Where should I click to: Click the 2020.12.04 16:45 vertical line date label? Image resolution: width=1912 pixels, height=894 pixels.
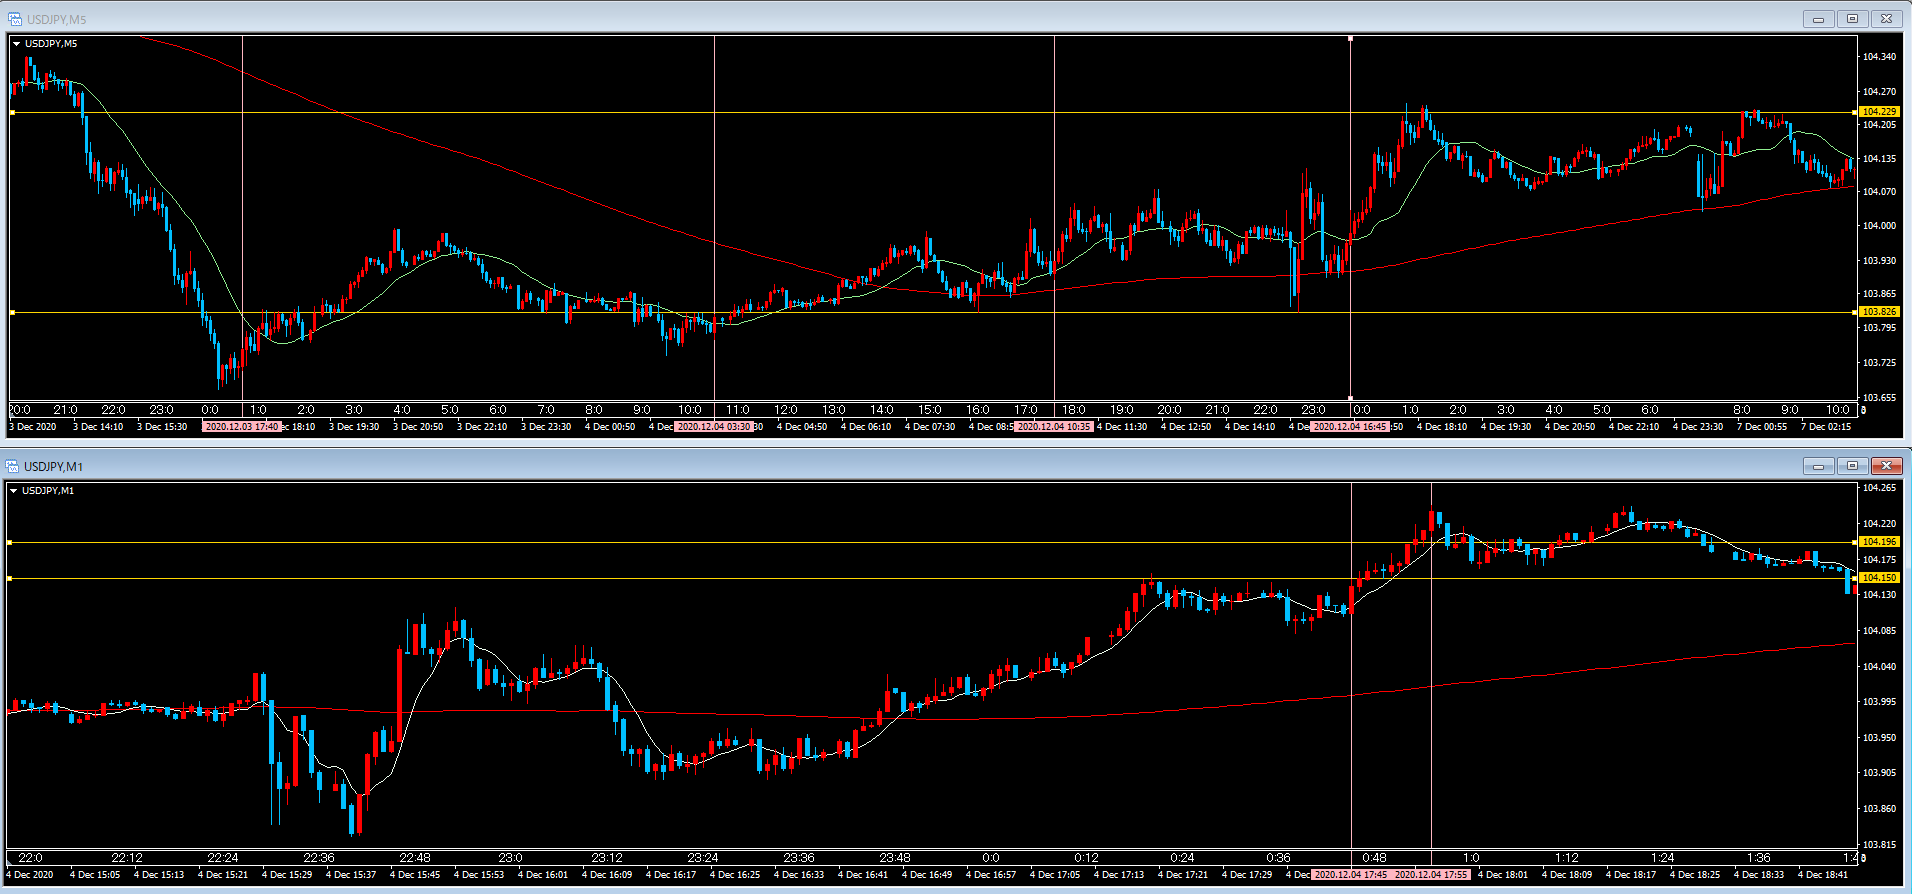1350,427
